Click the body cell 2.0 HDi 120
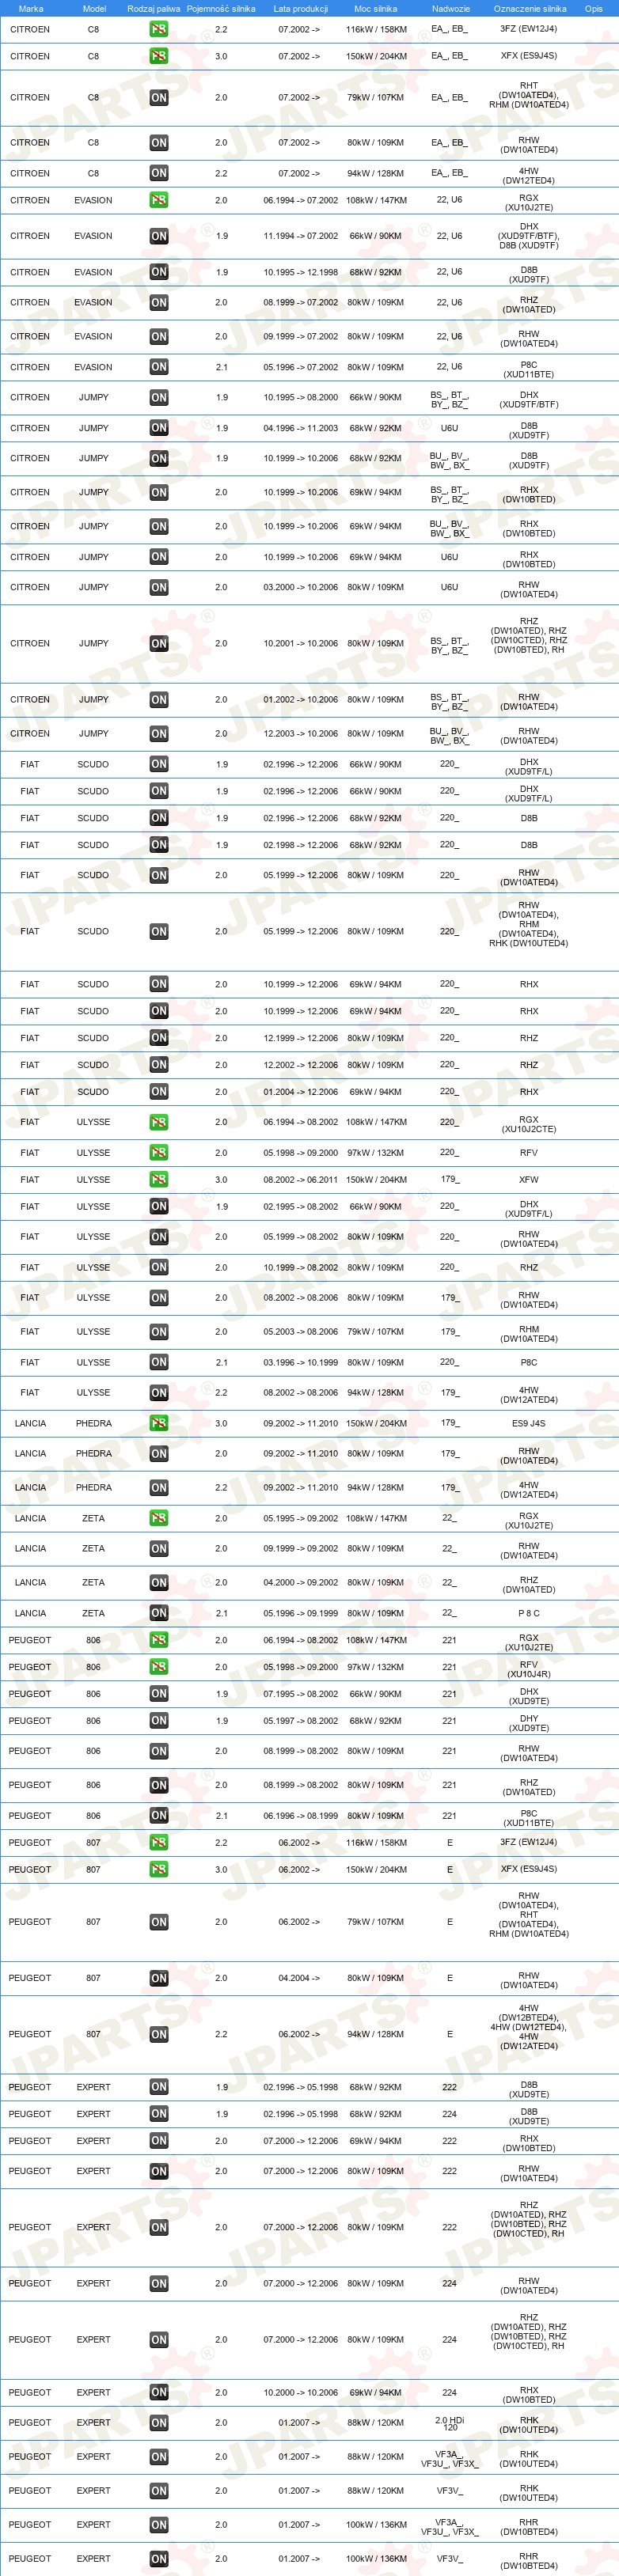 coord(450,2423)
